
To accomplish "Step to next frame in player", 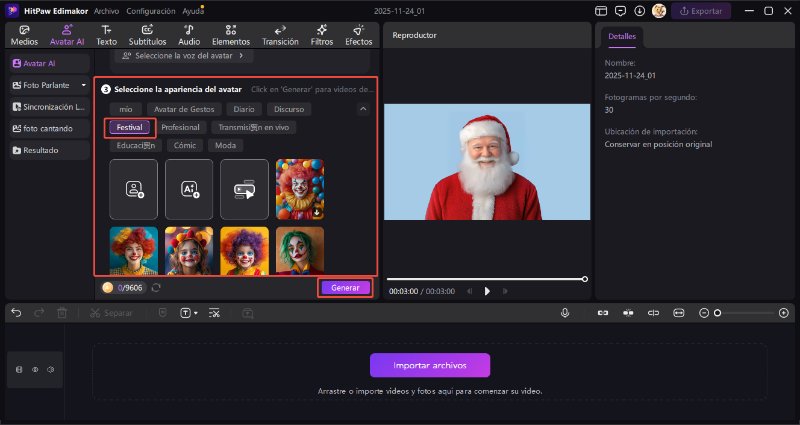I will [505, 291].
